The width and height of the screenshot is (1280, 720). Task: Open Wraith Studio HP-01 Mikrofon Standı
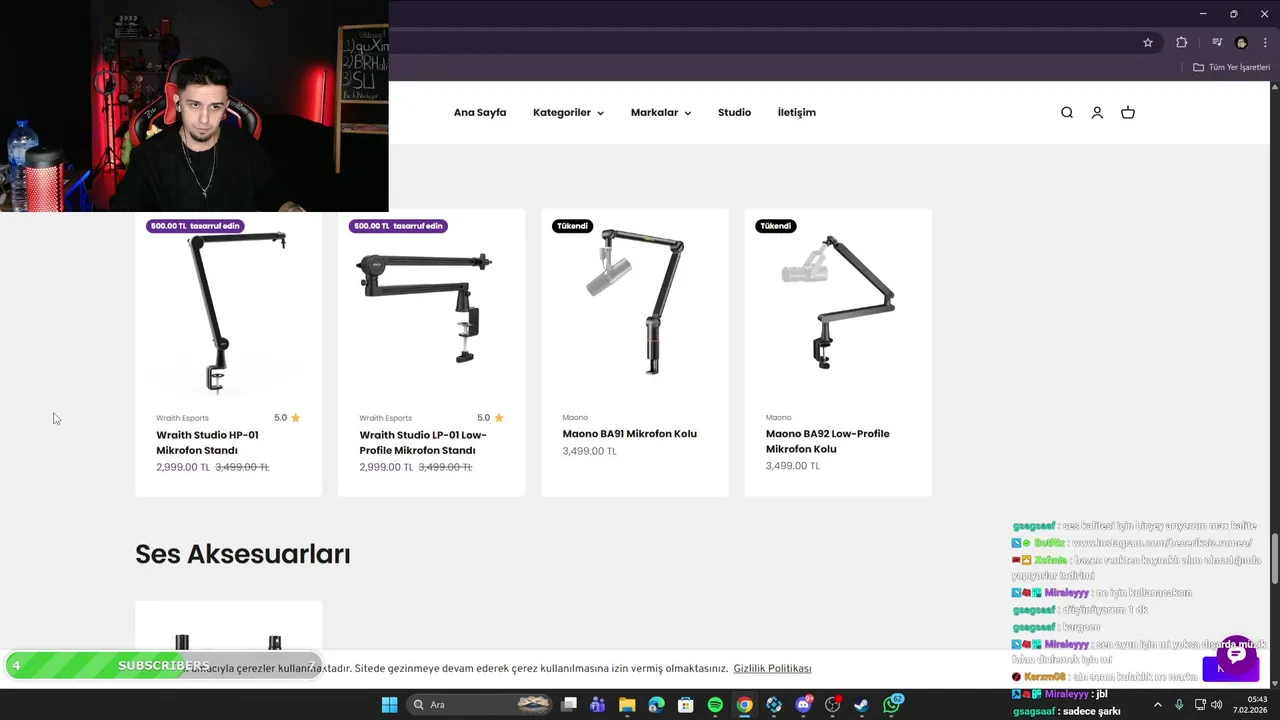tap(207, 443)
